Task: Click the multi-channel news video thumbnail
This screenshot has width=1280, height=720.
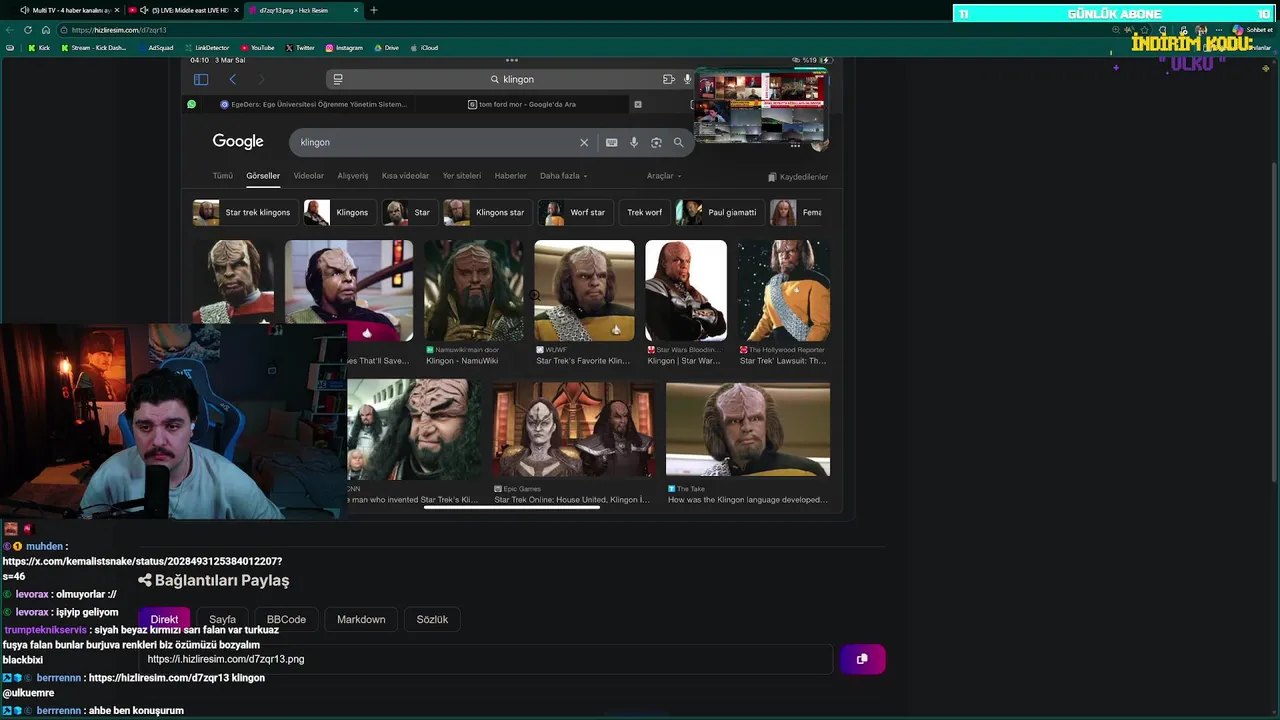Action: [x=760, y=107]
